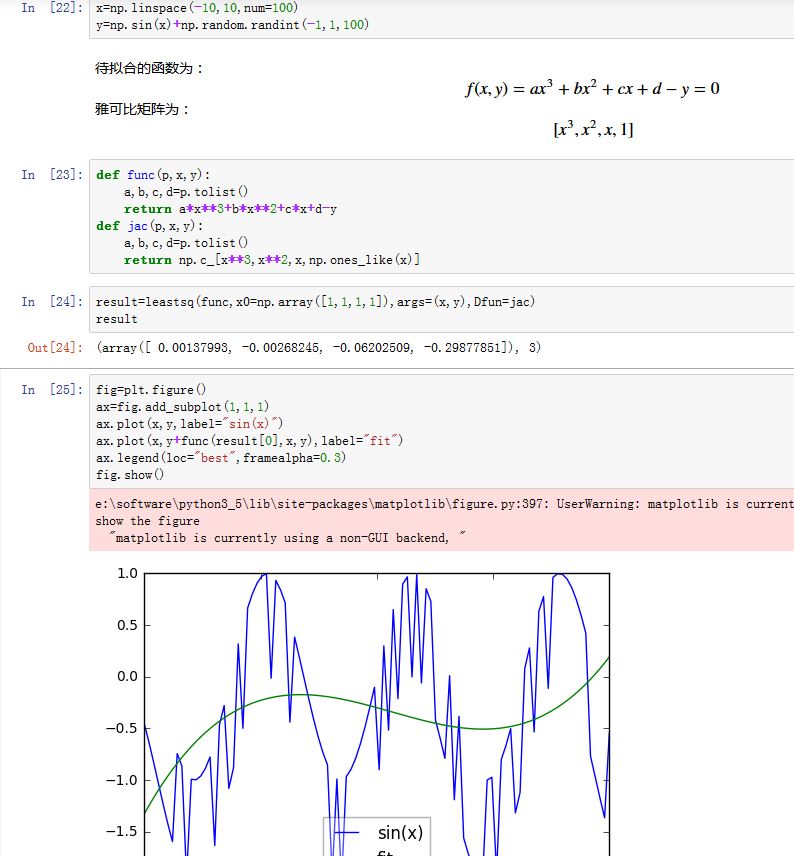Click the Jacobian matrix [x³, x², x, 1] formula
This screenshot has height=856, width=794.
(592, 130)
